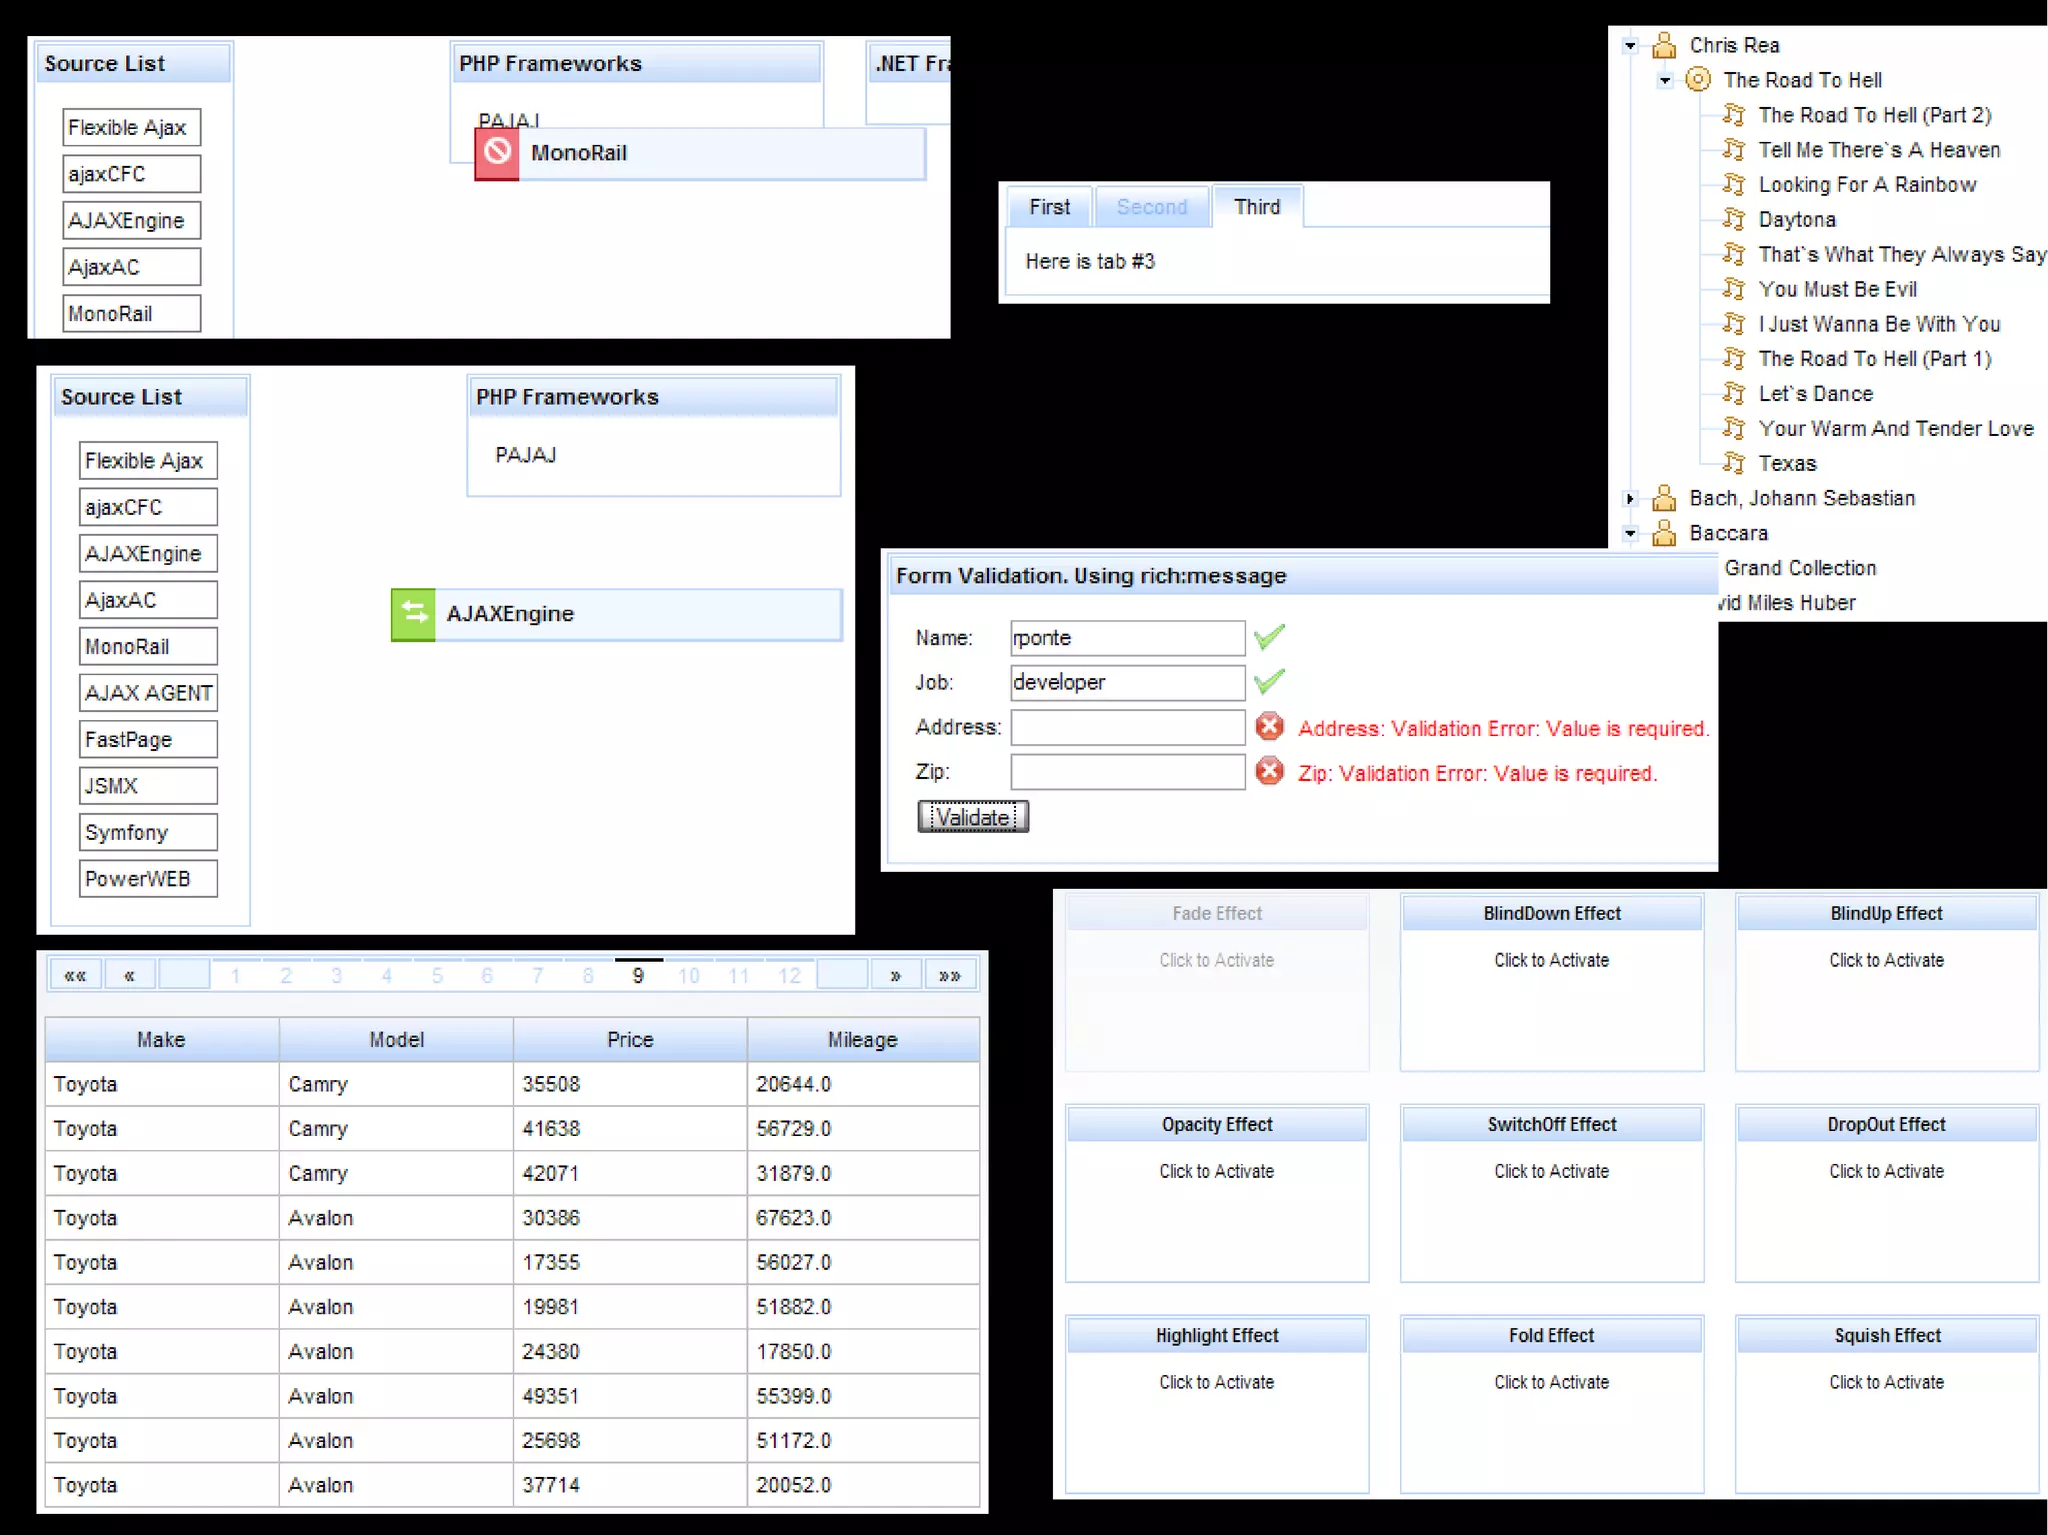Click note icon beside I Just Wanna Be With You
This screenshot has height=1535, width=2048.
click(x=1733, y=323)
